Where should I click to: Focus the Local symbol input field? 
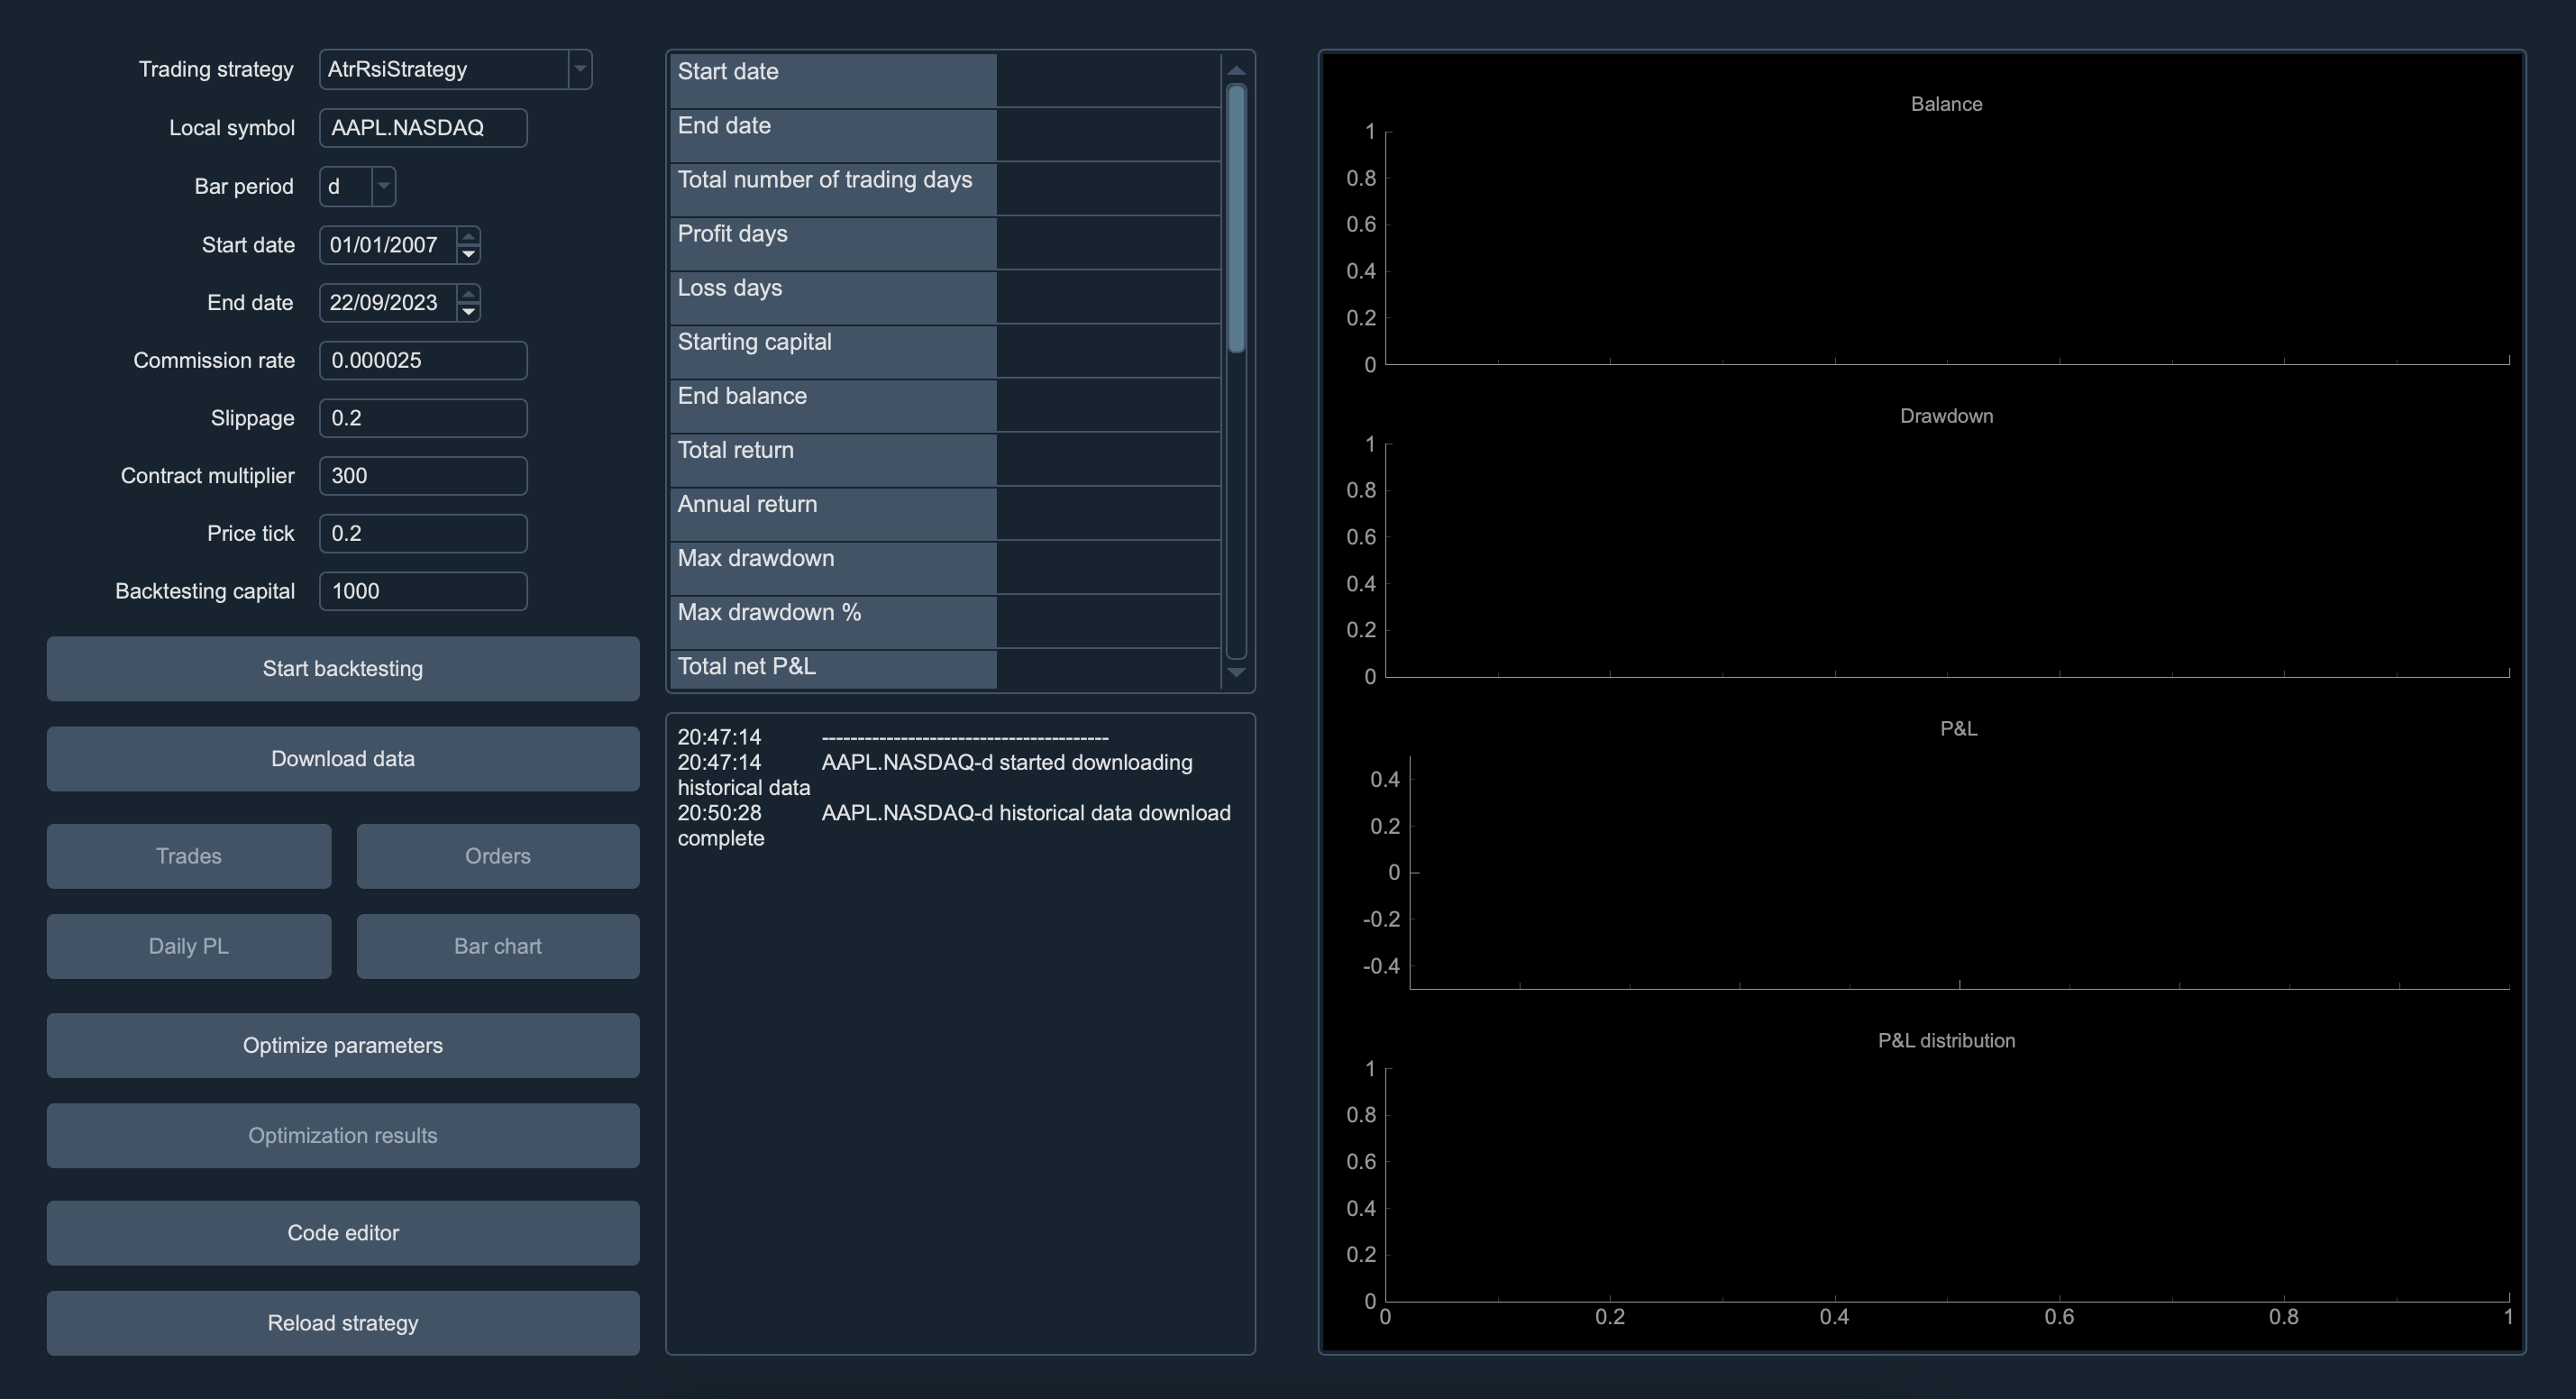coord(422,128)
